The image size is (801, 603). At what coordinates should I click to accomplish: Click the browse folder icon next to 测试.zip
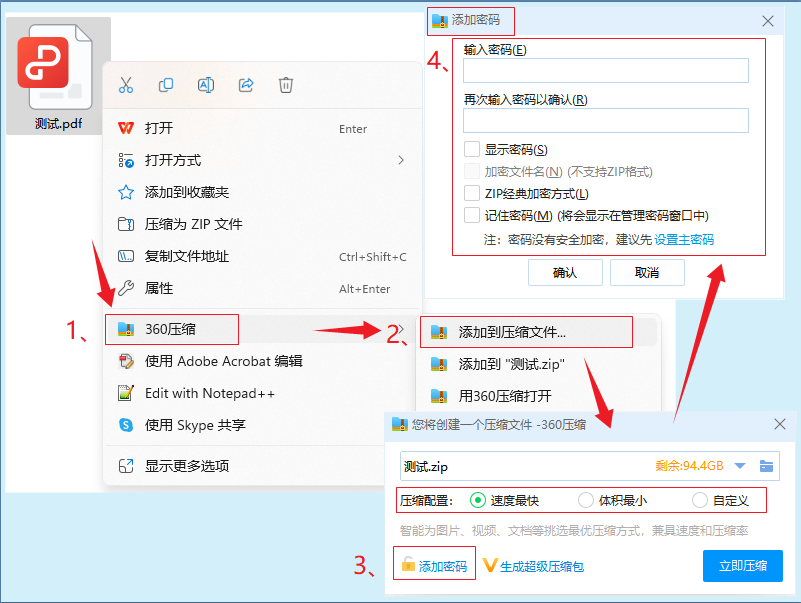[x=766, y=466]
